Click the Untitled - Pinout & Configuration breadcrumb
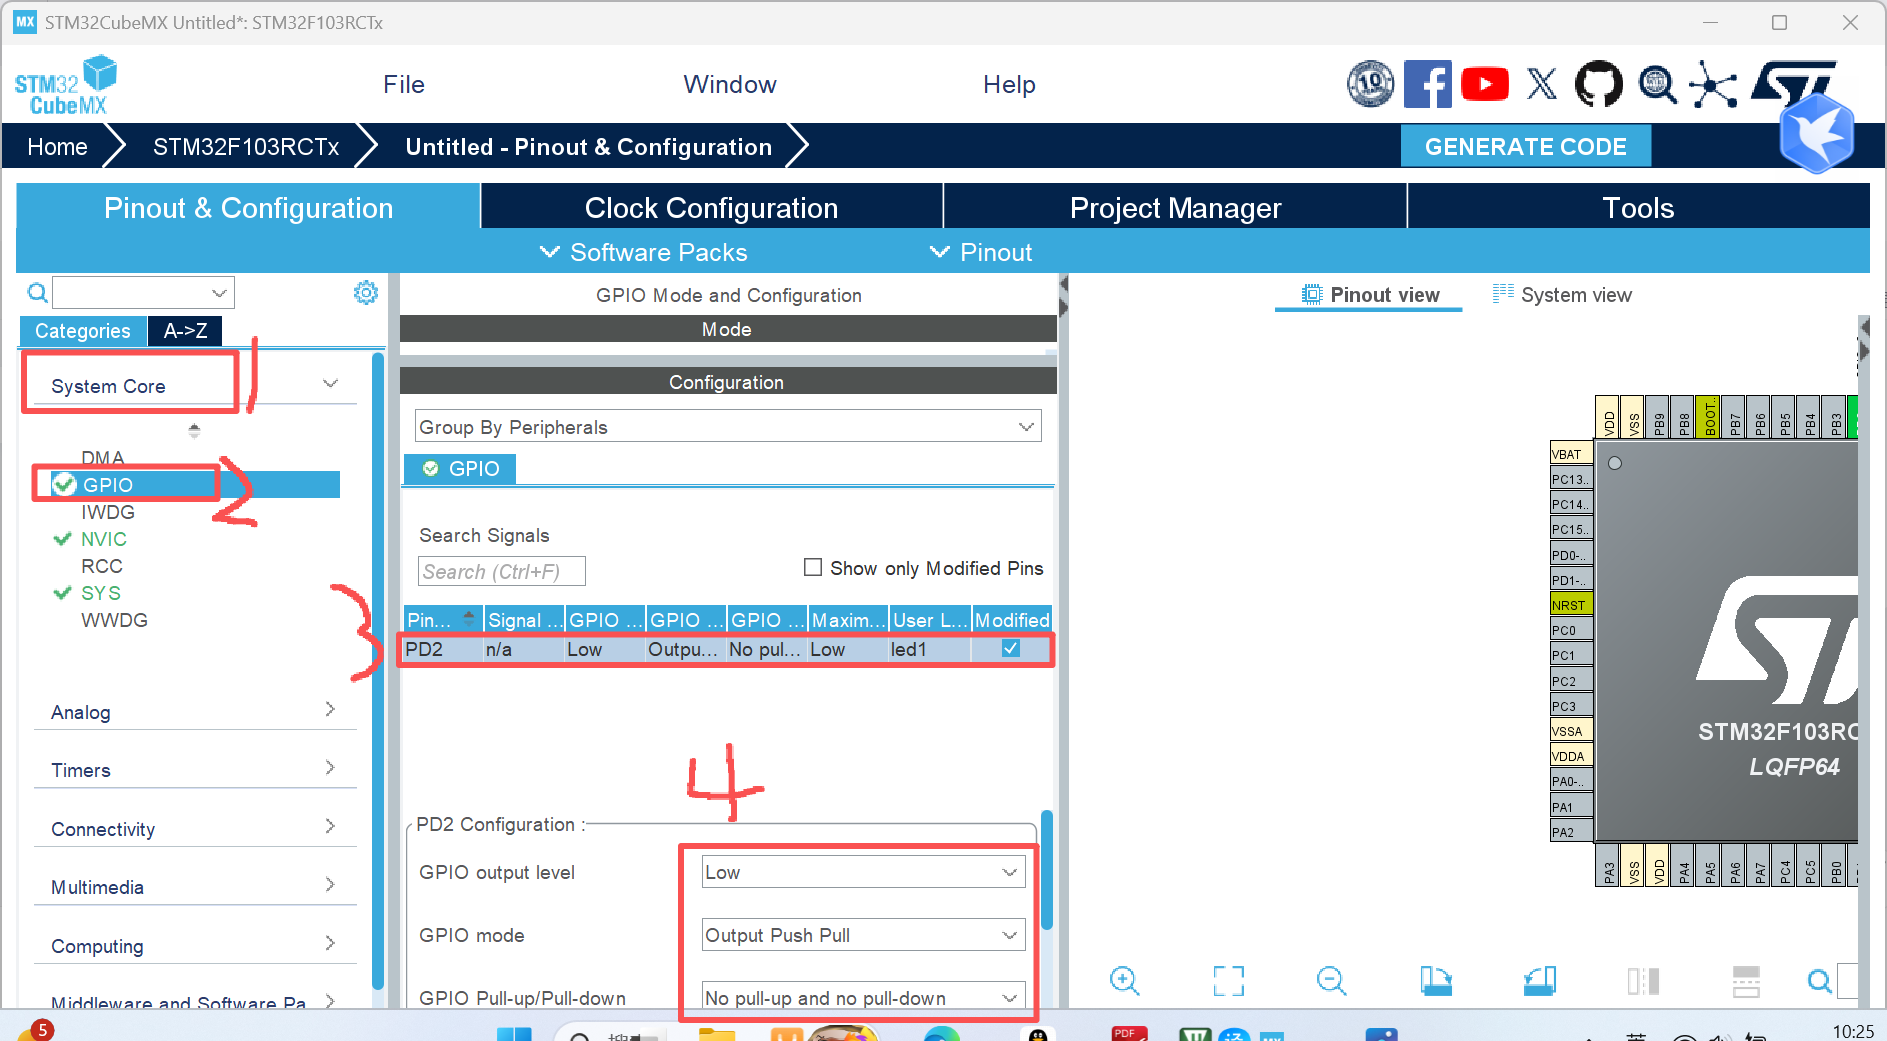 coord(589,146)
